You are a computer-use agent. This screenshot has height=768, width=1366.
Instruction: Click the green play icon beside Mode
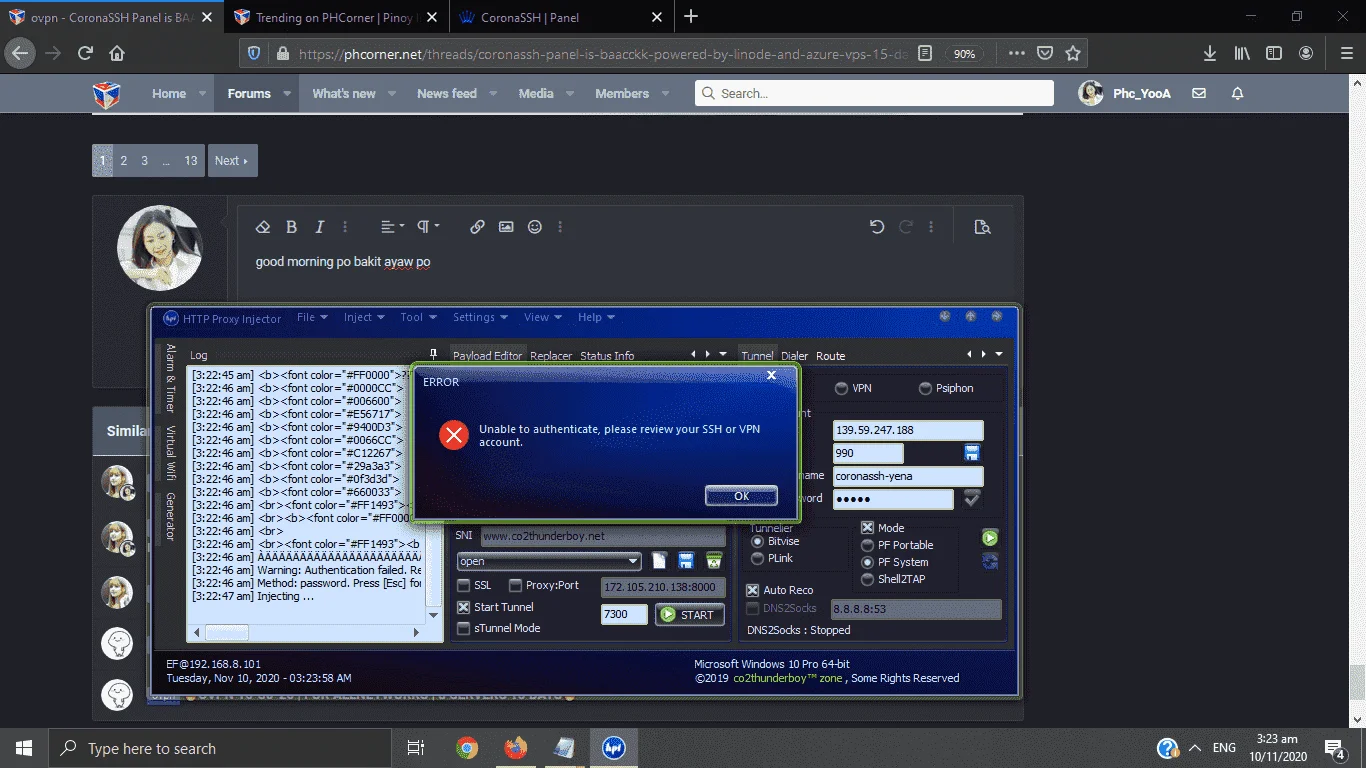(x=990, y=538)
